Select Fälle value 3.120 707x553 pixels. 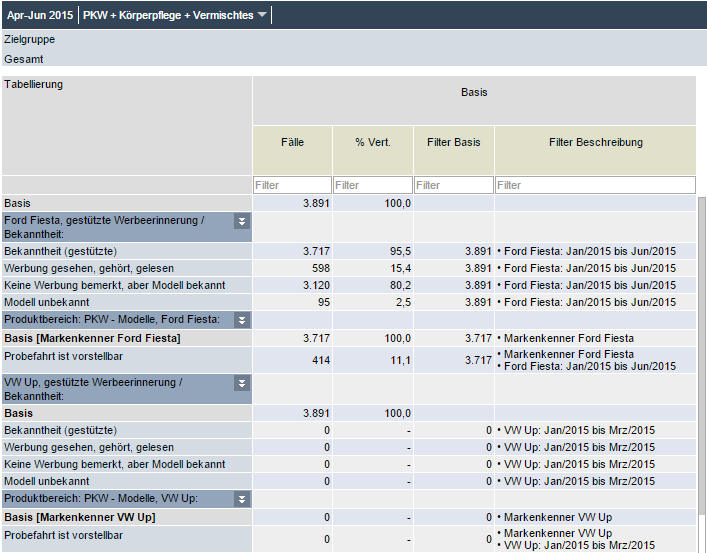click(x=316, y=286)
